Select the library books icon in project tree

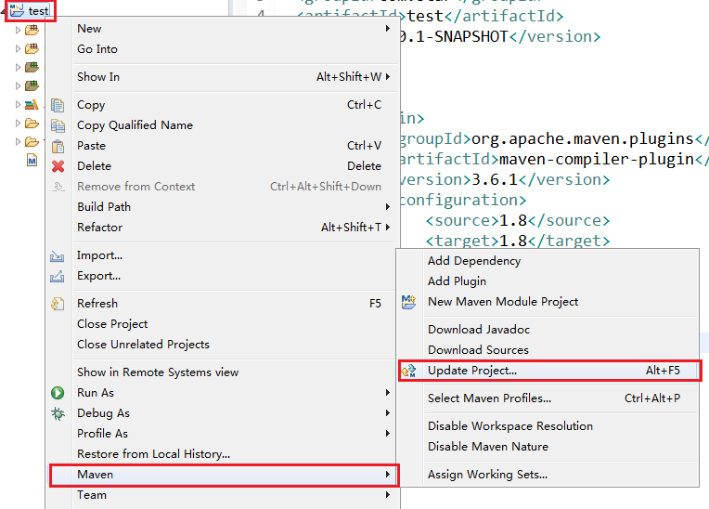pyautogui.click(x=31, y=105)
